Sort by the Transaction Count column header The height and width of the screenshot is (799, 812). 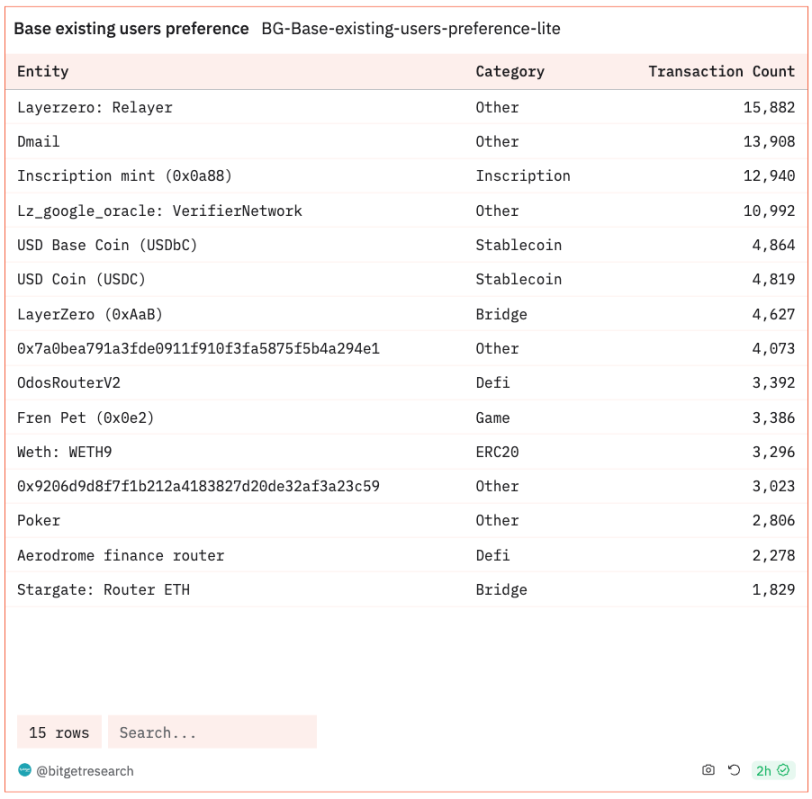(x=721, y=71)
